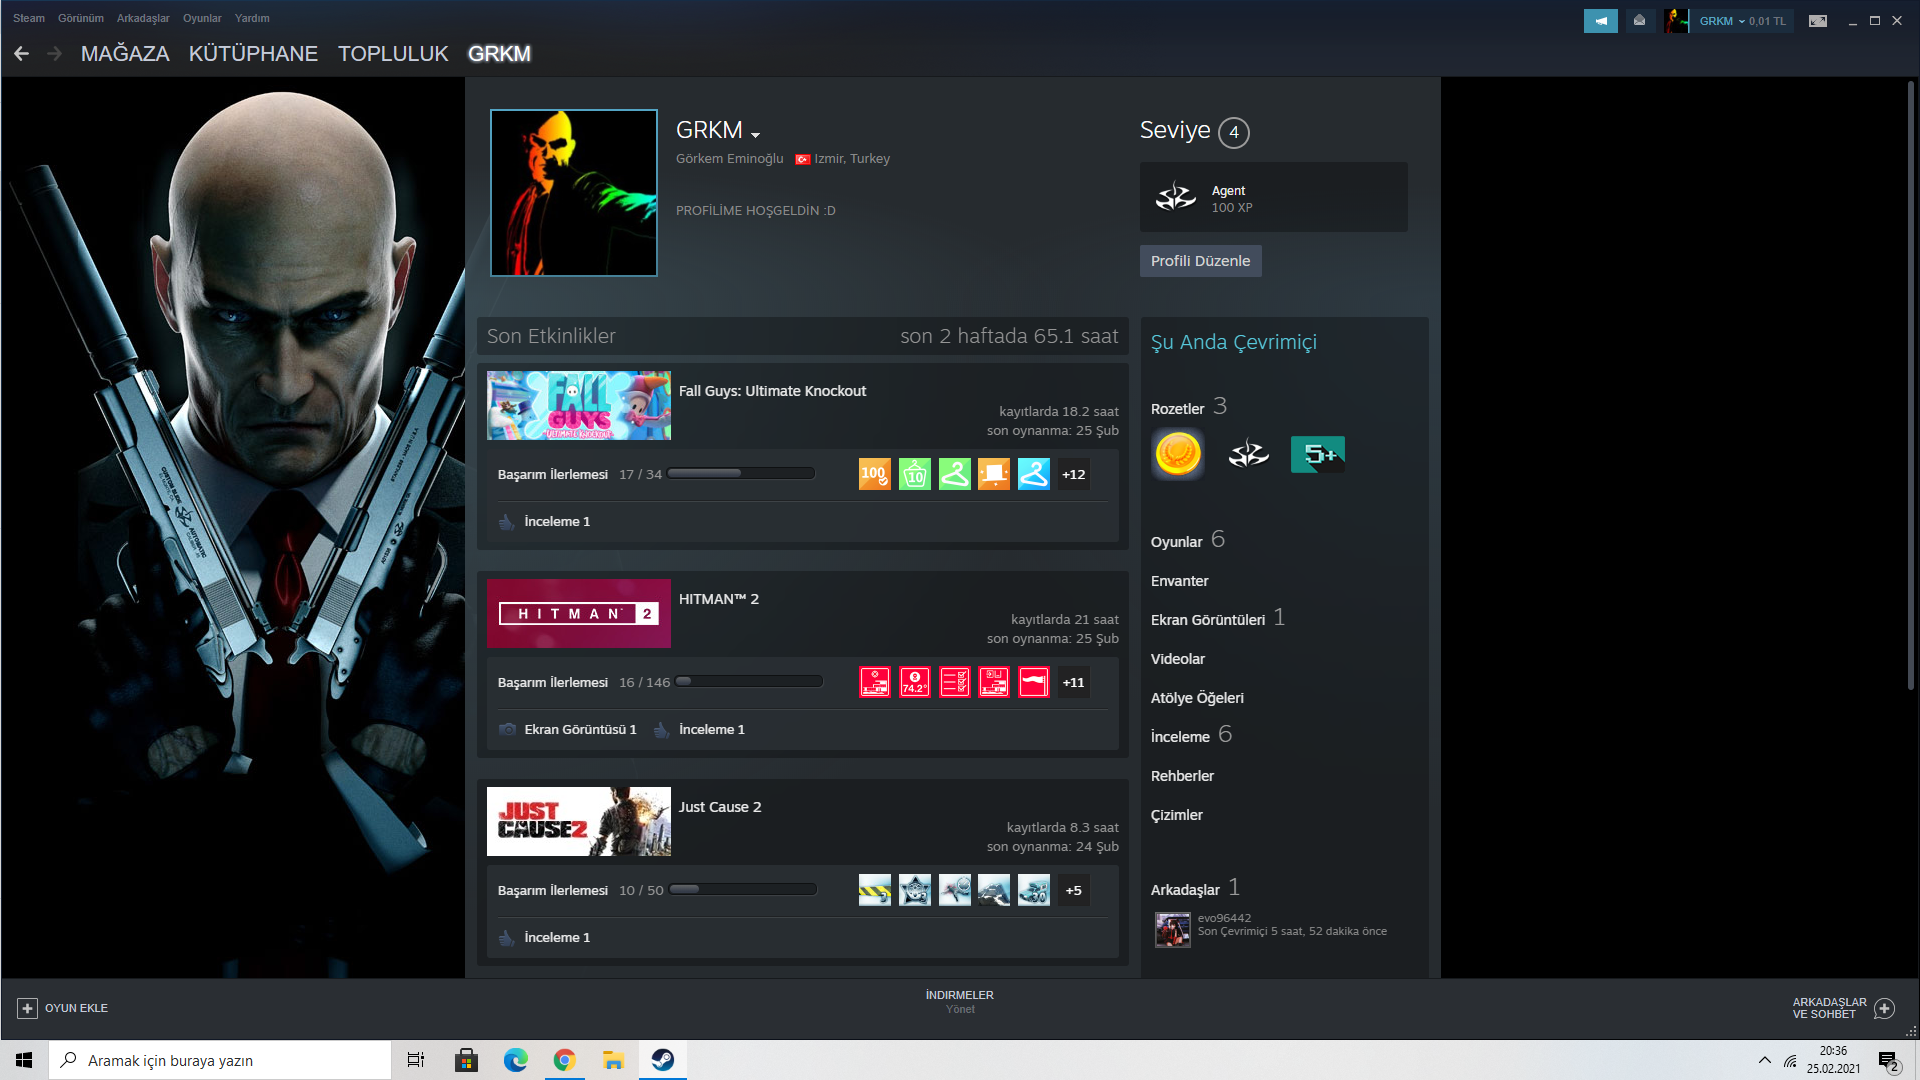Viewport: 1920px width, 1080px height.
Task: Open Just Cause 2 İnceleme 1 review link
Action: [x=557, y=938]
